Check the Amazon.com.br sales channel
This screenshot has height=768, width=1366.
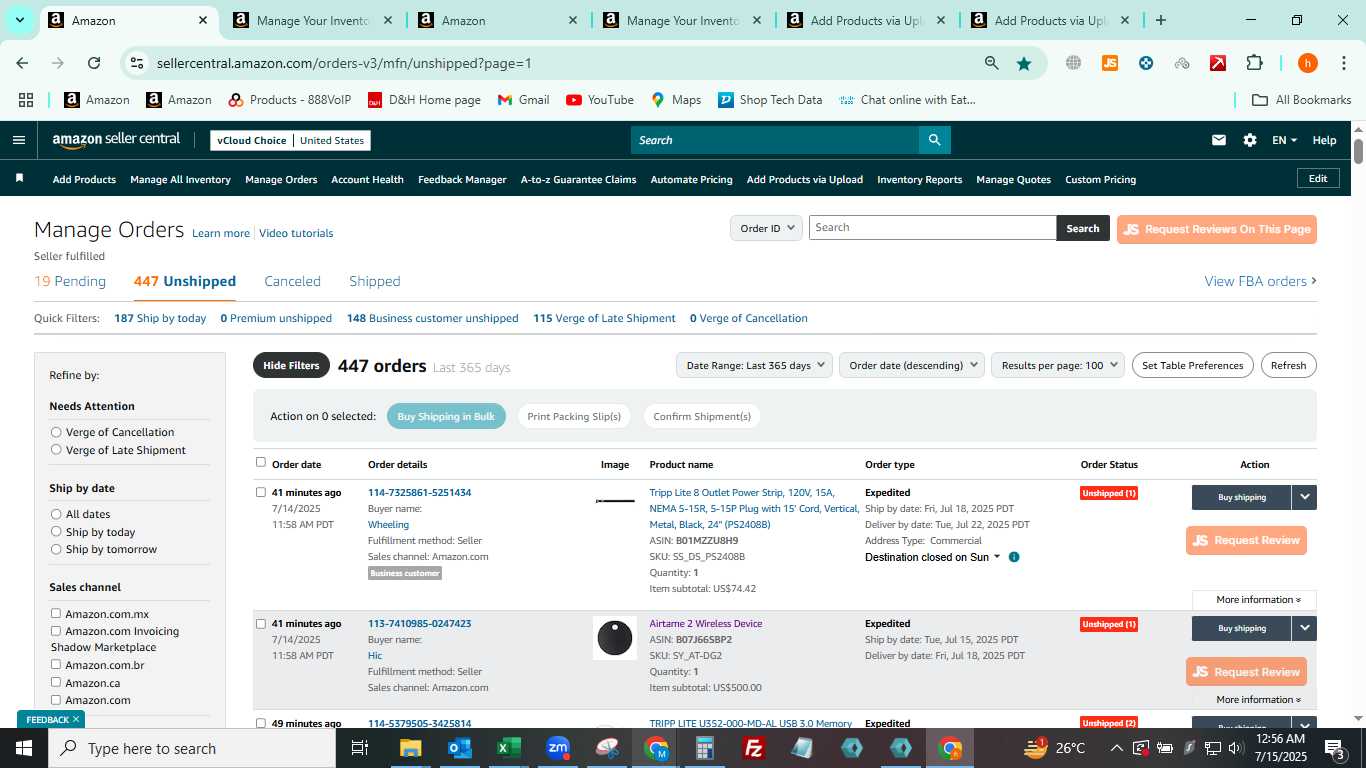click(x=56, y=664)
